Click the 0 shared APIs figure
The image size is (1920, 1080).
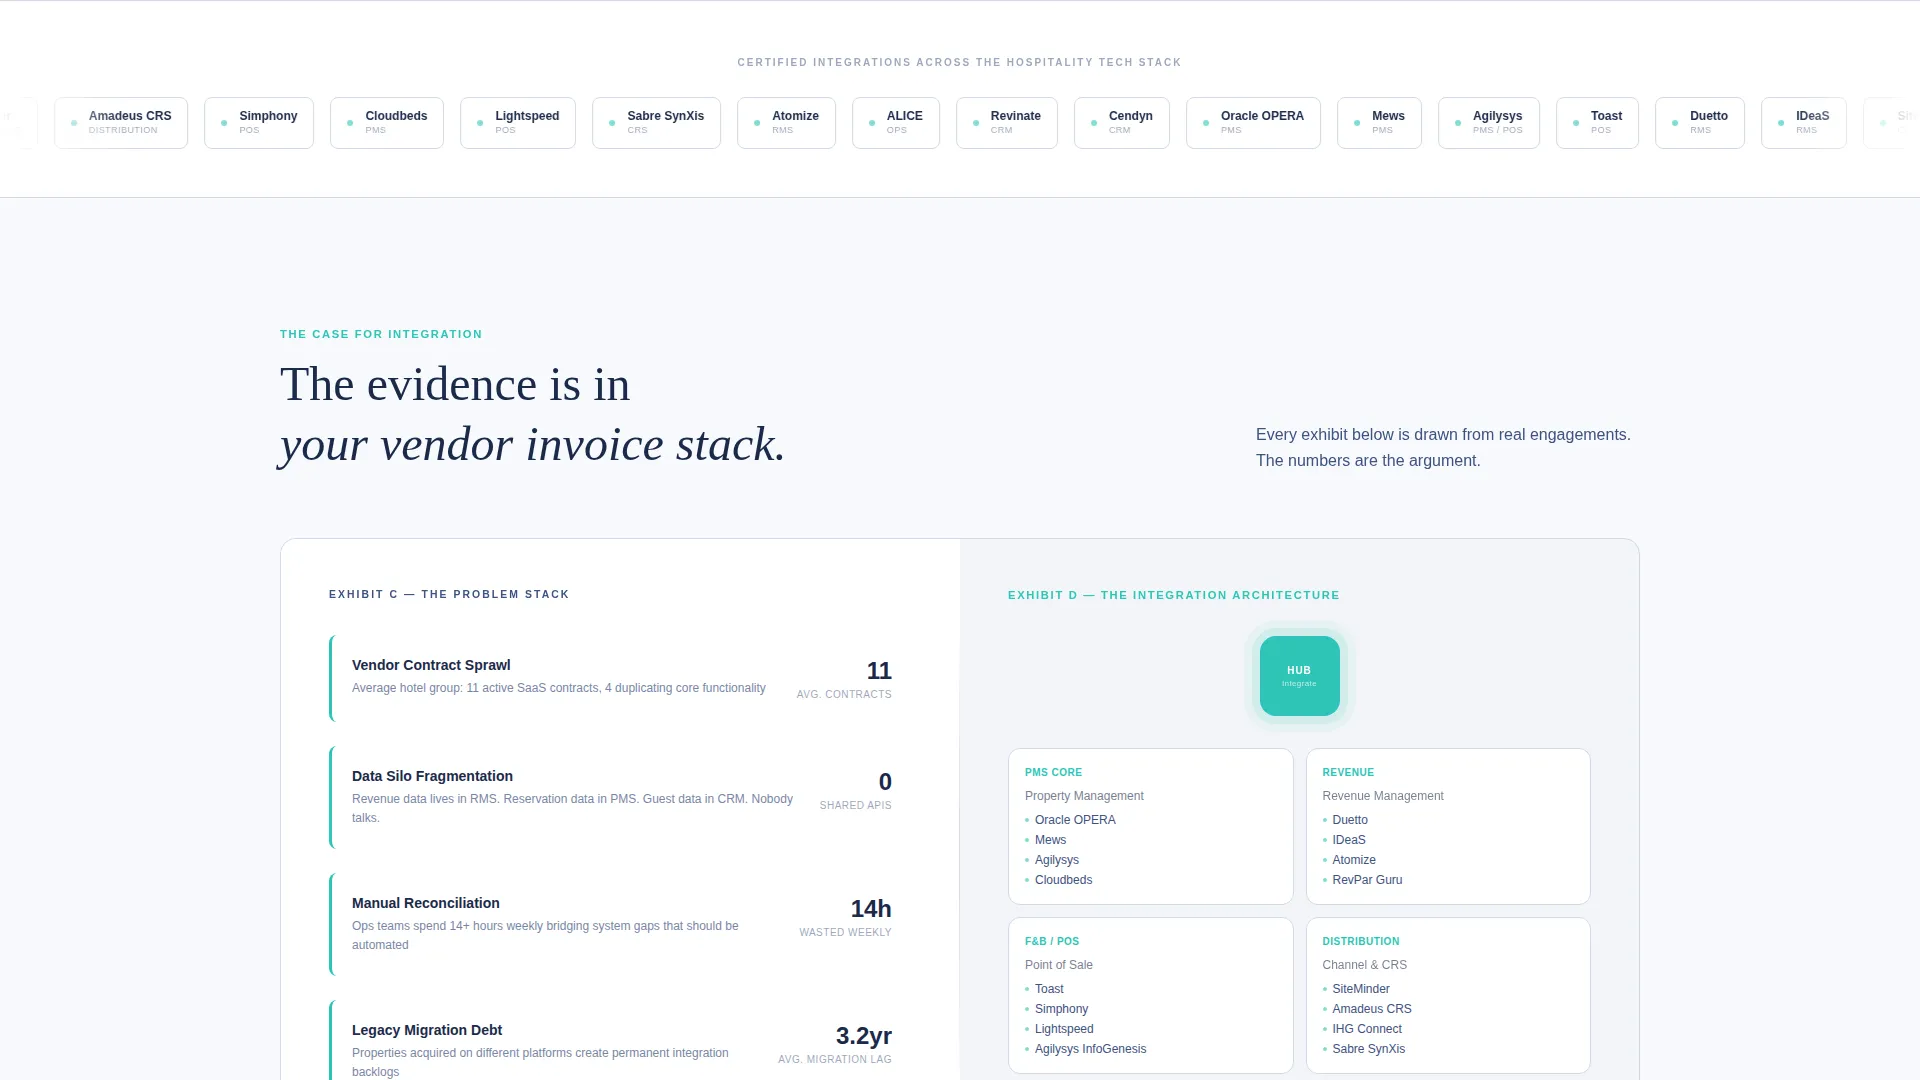point(885,782)
